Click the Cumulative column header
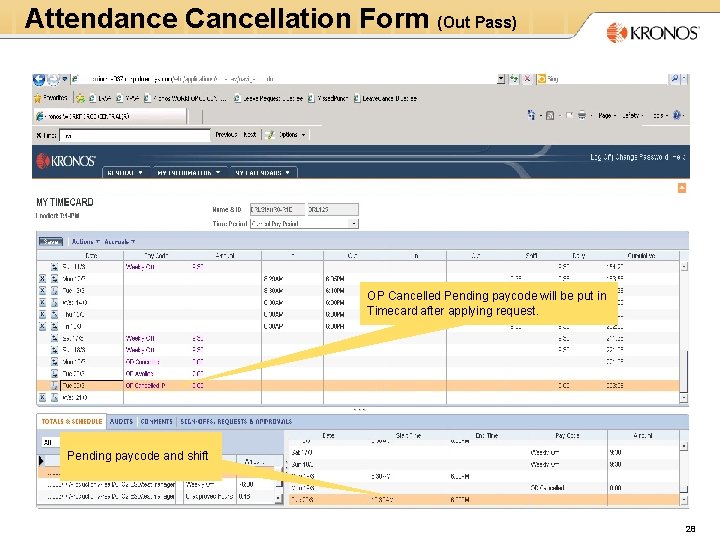Image resolution: width=720 pixels, height=540 pixels. (641, 256)
